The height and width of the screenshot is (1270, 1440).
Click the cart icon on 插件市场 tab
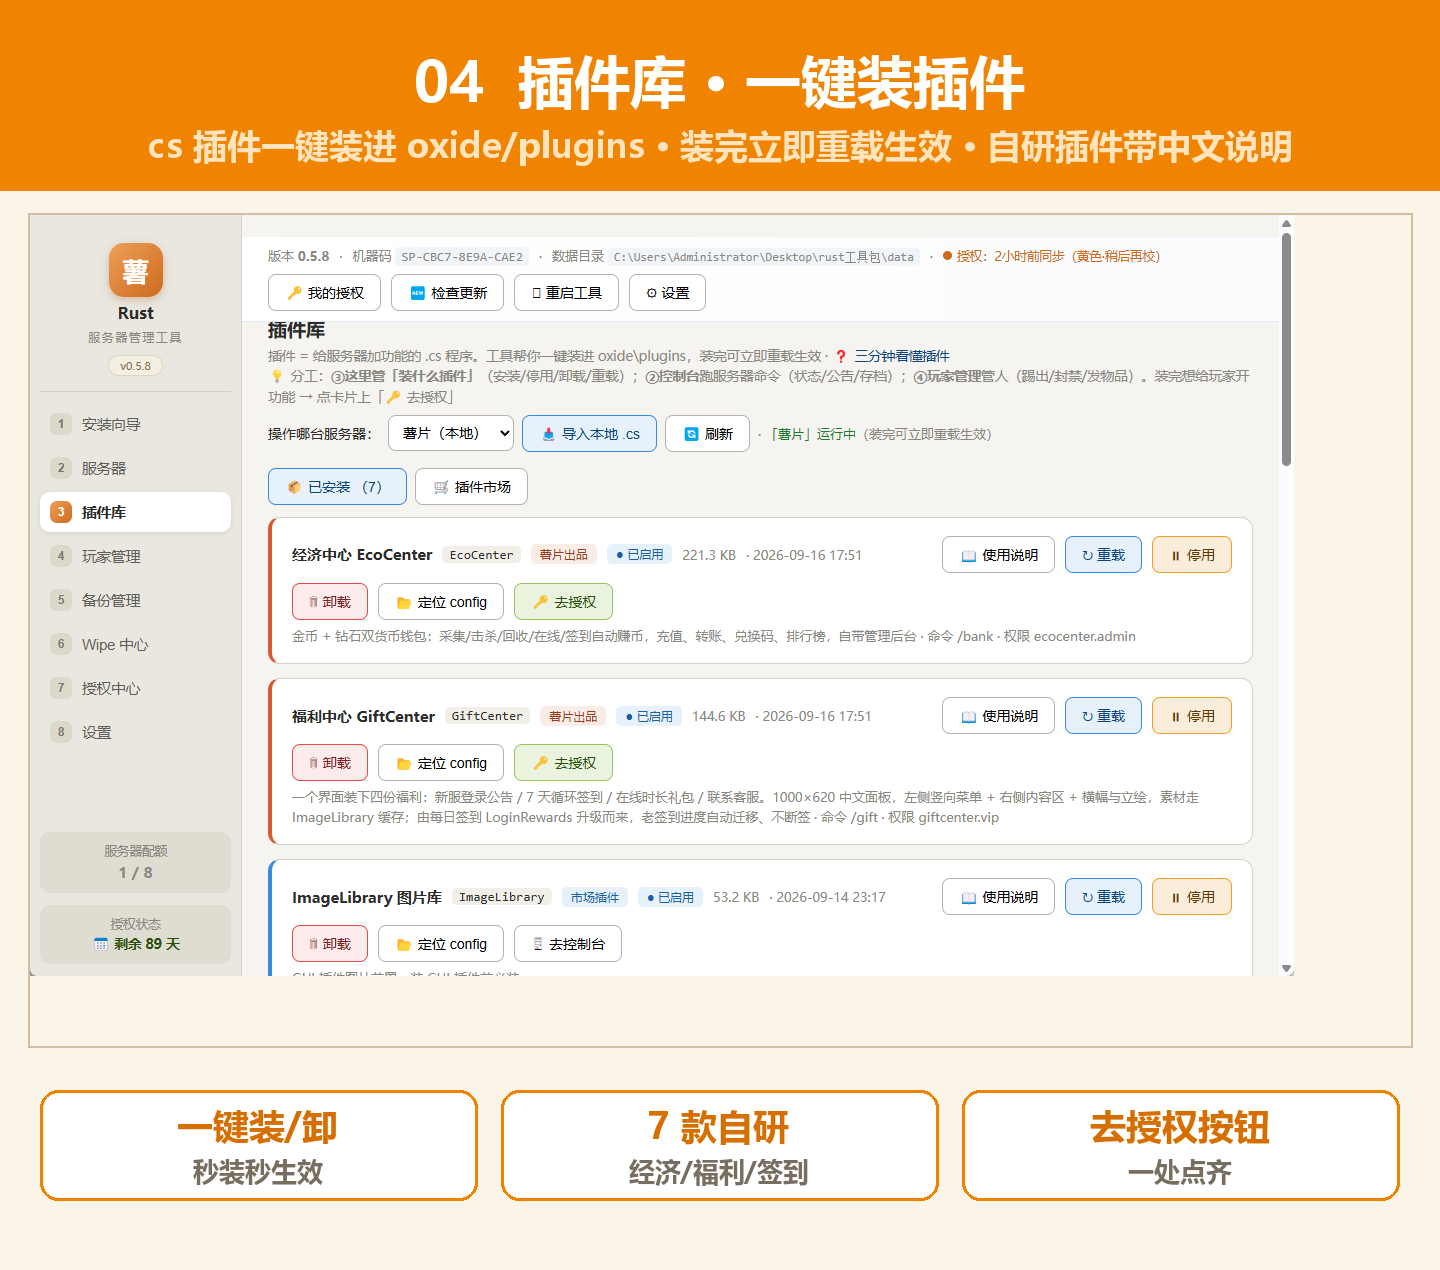pos(441,487)
